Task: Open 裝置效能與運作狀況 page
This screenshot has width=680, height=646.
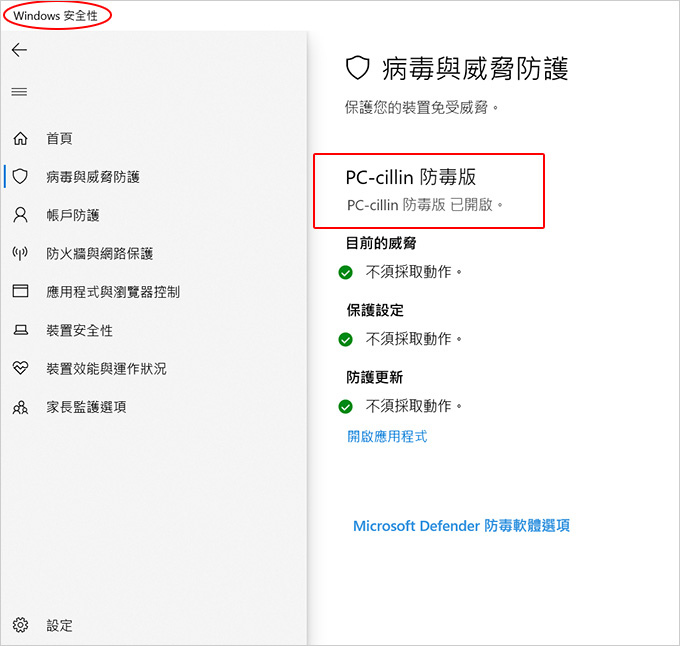Action: (x=106, y=369)
